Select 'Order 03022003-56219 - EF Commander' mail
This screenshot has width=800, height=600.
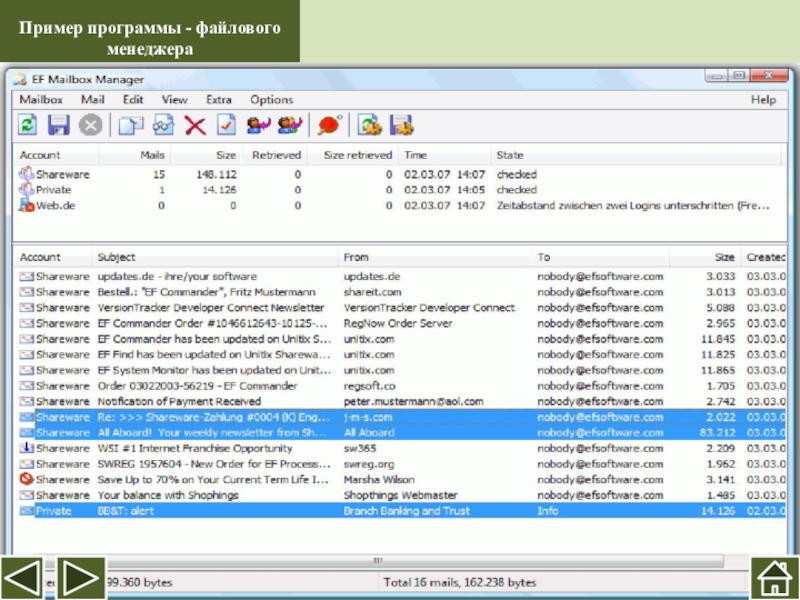pos(402,386)
